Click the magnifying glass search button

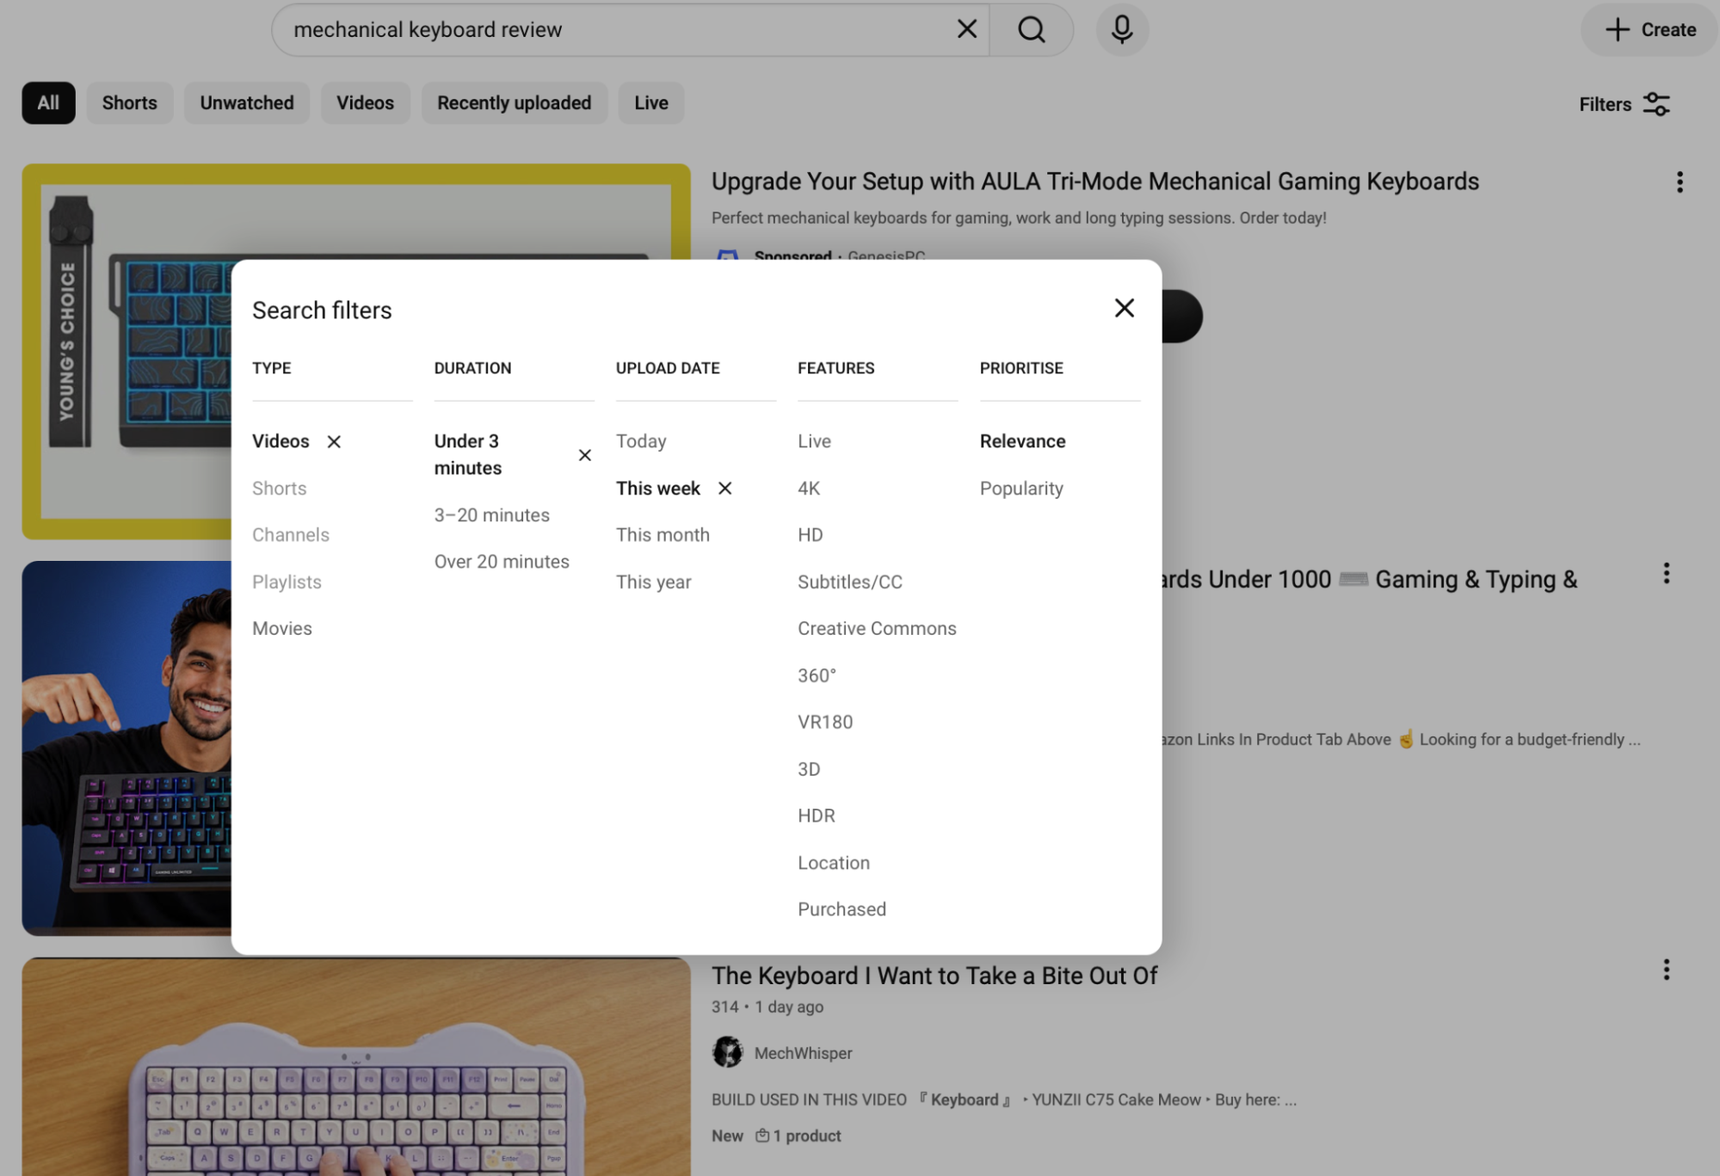(1031, 29)
